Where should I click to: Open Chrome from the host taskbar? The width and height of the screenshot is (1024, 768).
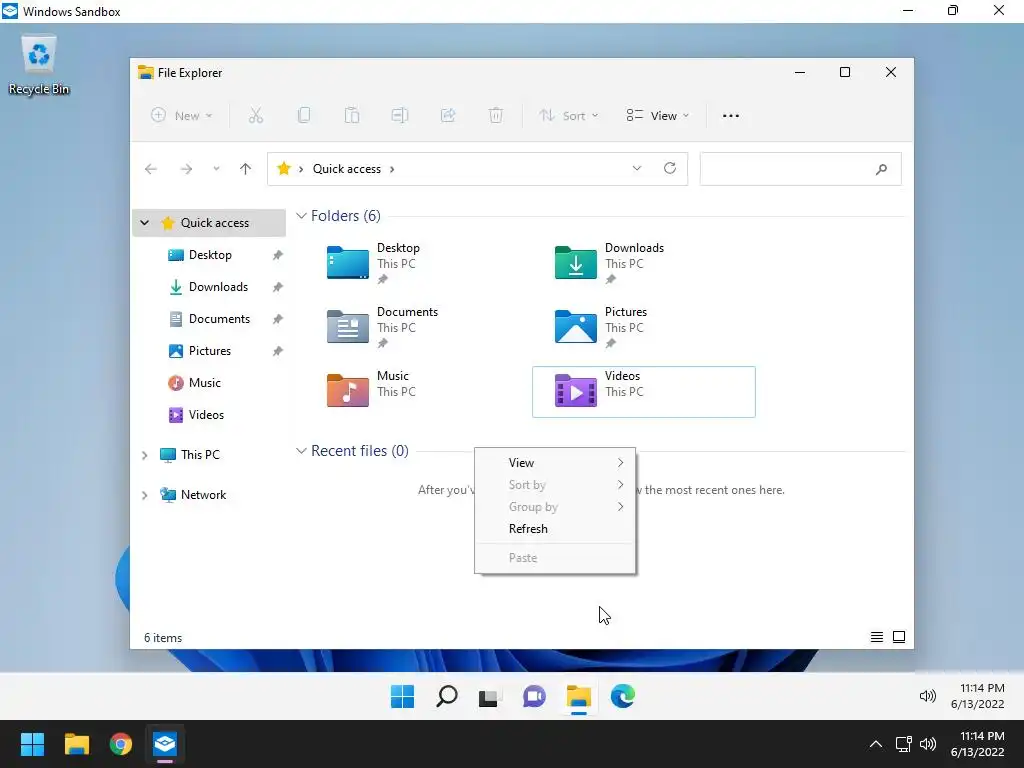click(x=121, y=744)
